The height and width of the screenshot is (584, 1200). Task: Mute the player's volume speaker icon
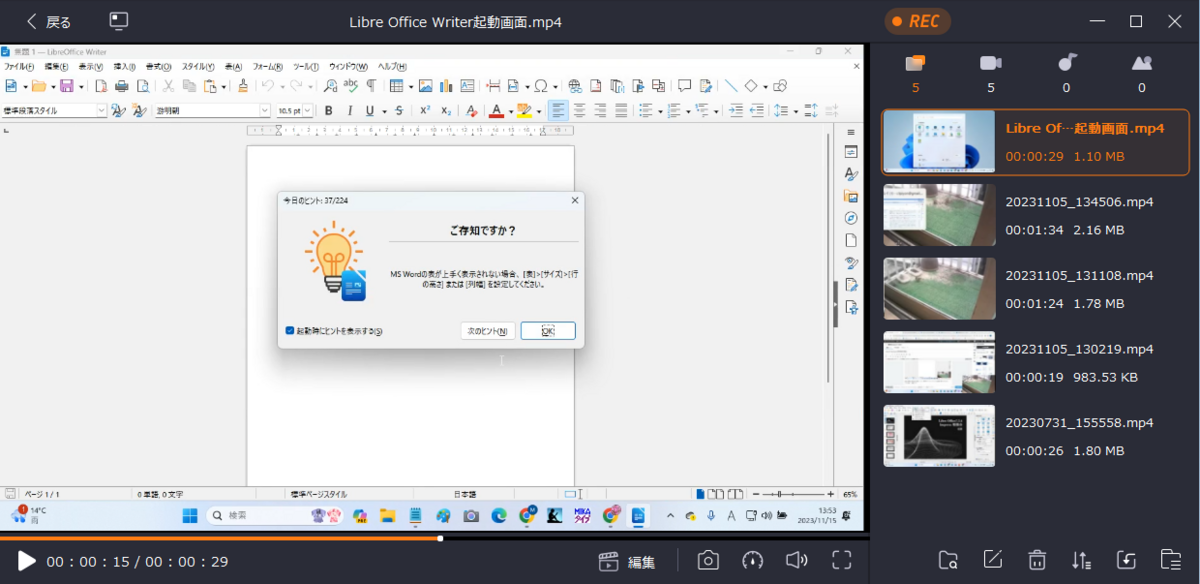click(796, 561)
